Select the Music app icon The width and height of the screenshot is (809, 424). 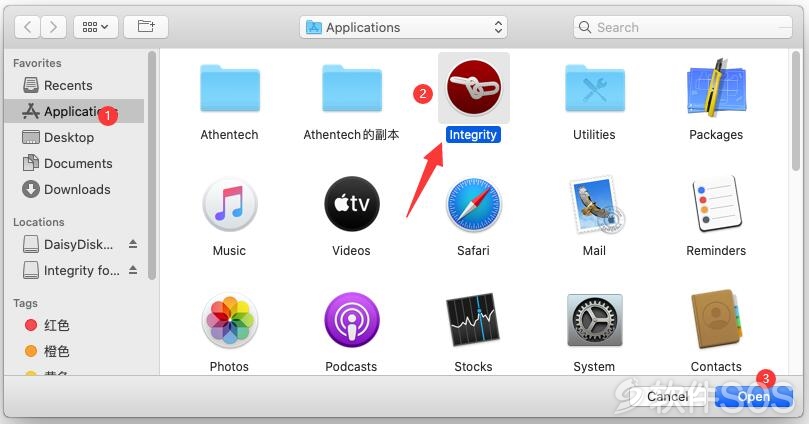(x=230, y=204)
